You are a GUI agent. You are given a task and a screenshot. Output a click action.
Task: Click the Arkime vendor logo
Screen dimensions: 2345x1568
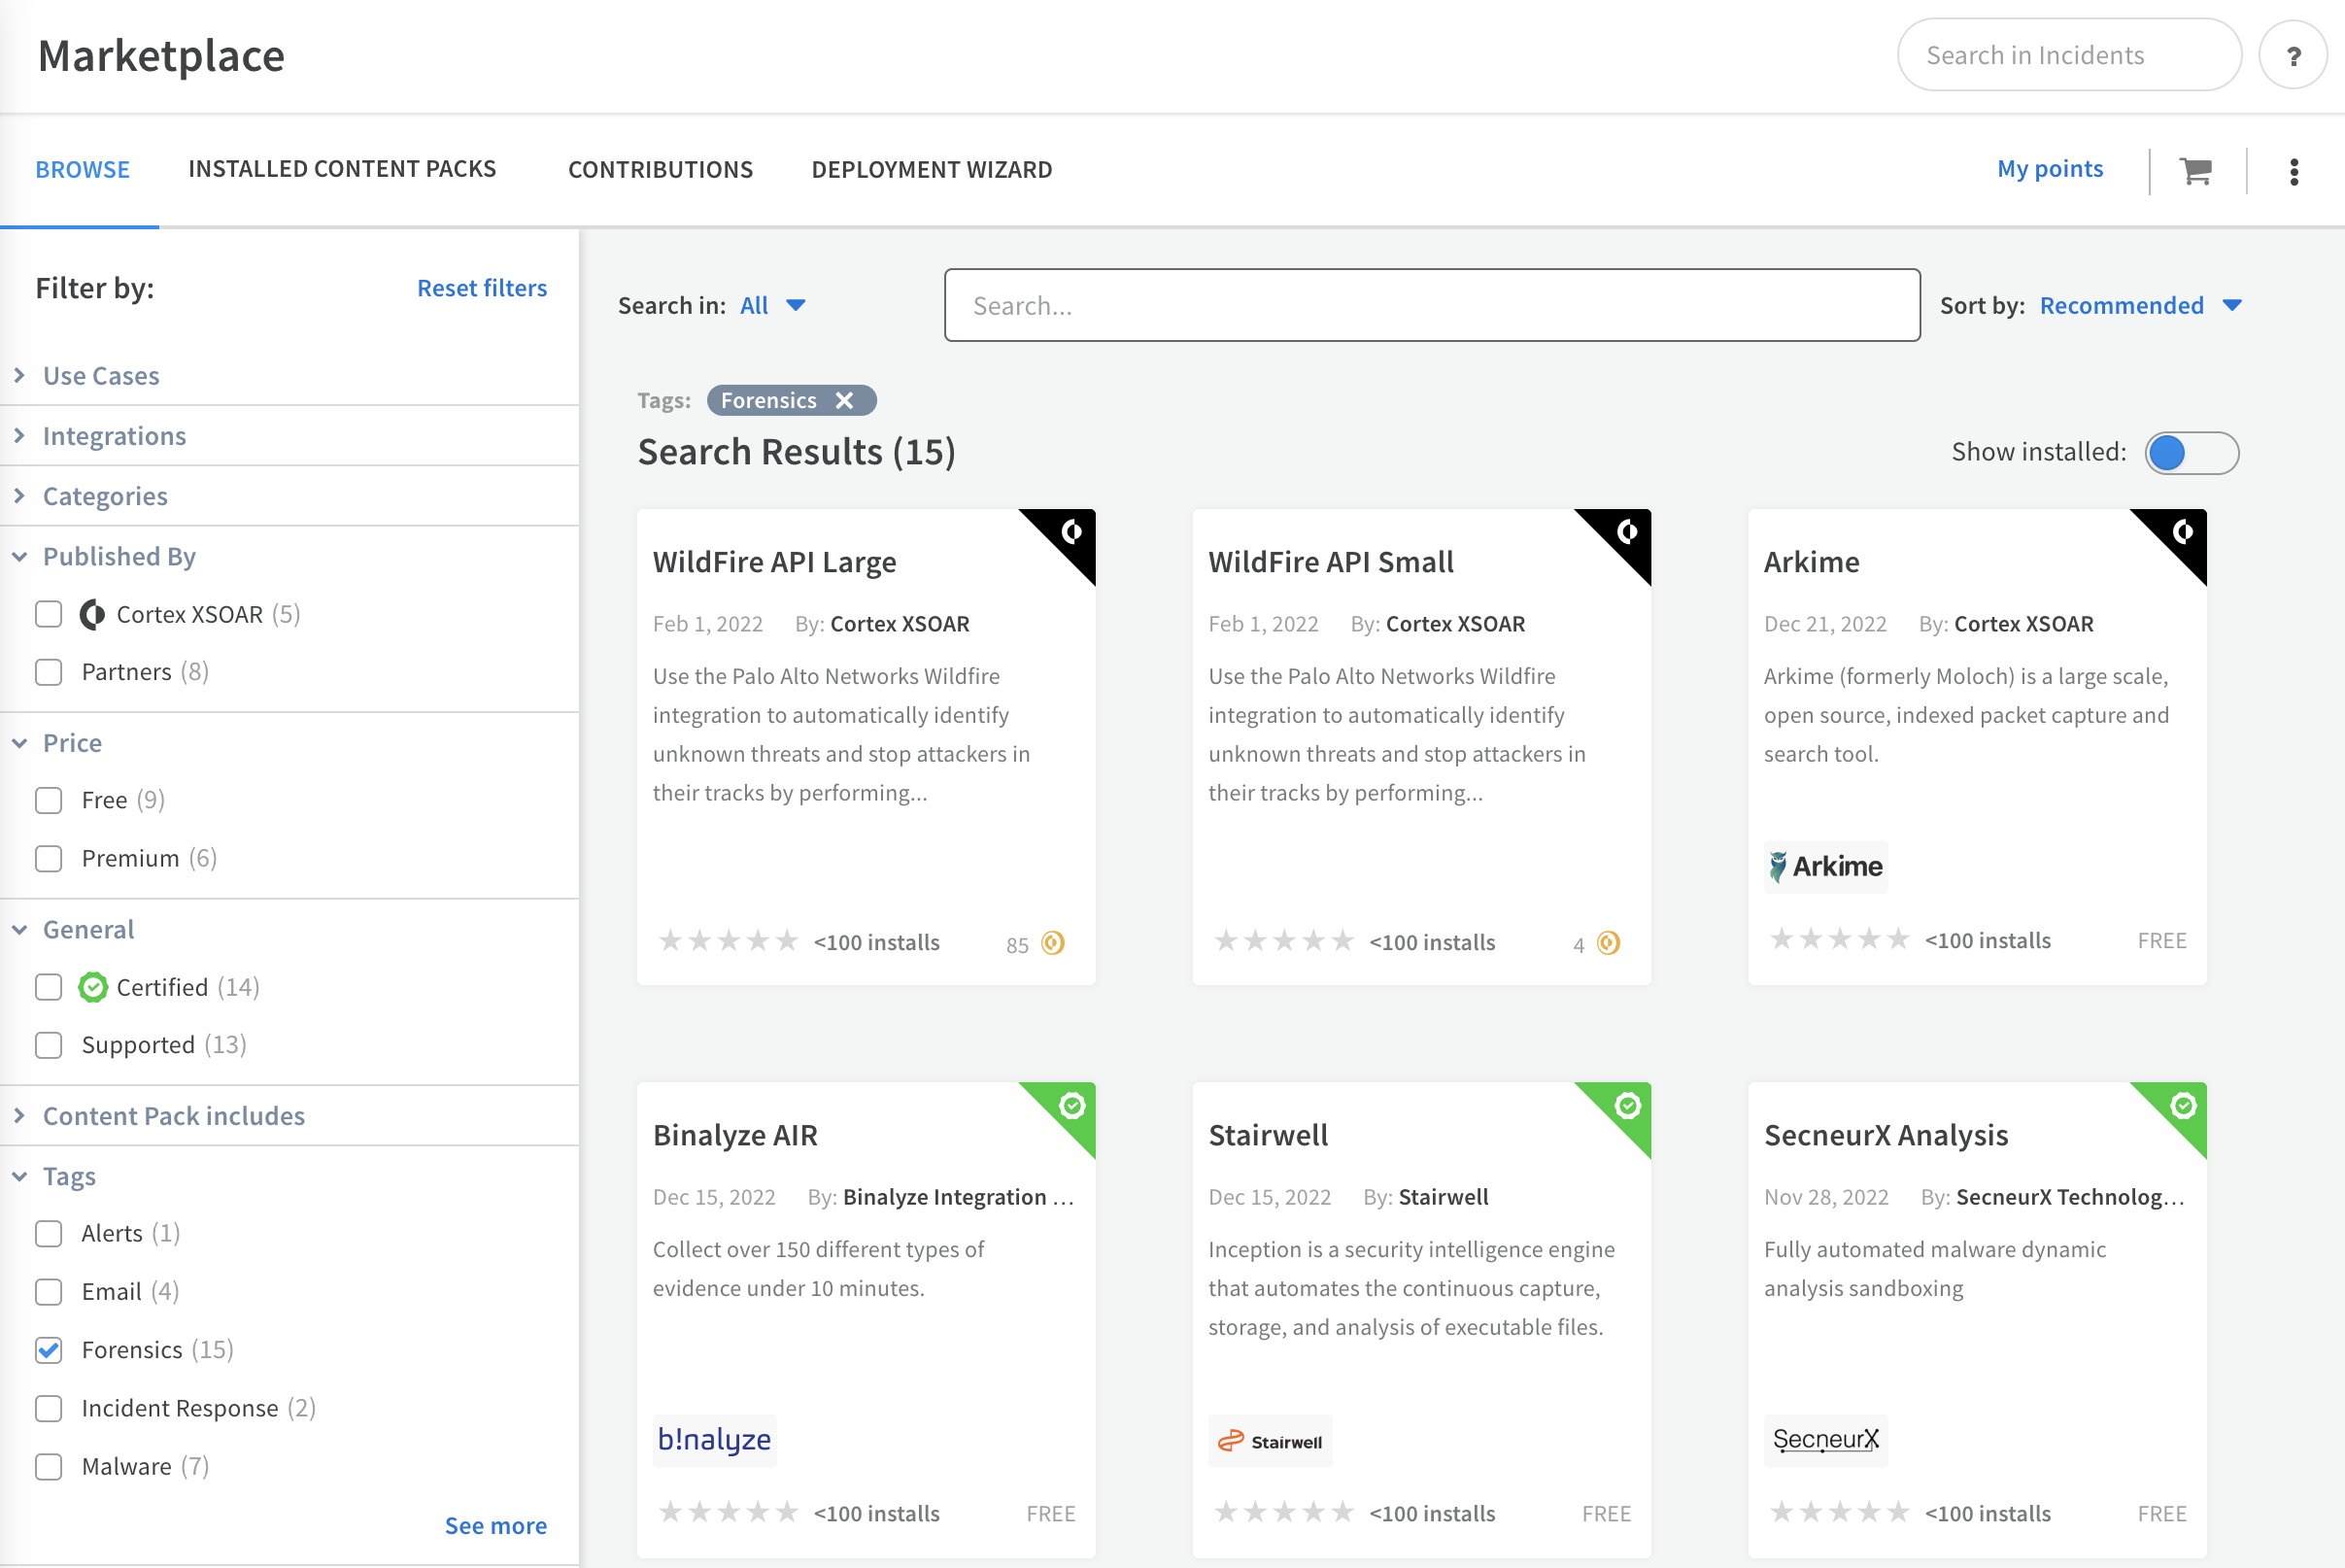(x=1825, y=866)
